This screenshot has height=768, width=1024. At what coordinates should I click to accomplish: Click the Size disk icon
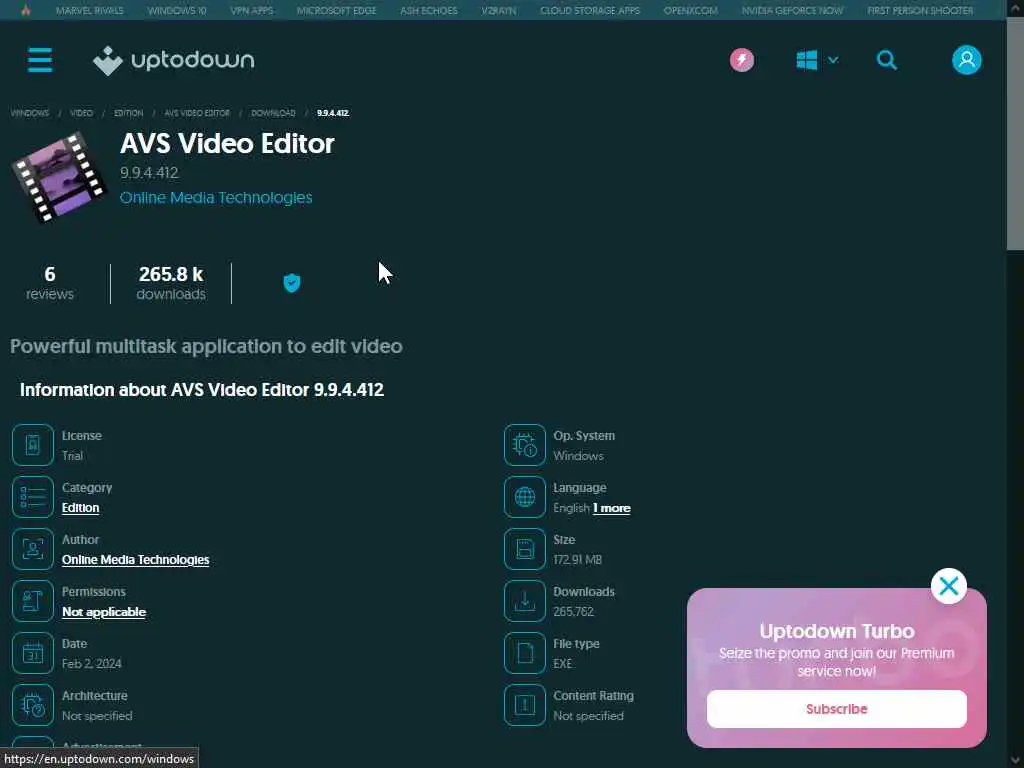524,549
